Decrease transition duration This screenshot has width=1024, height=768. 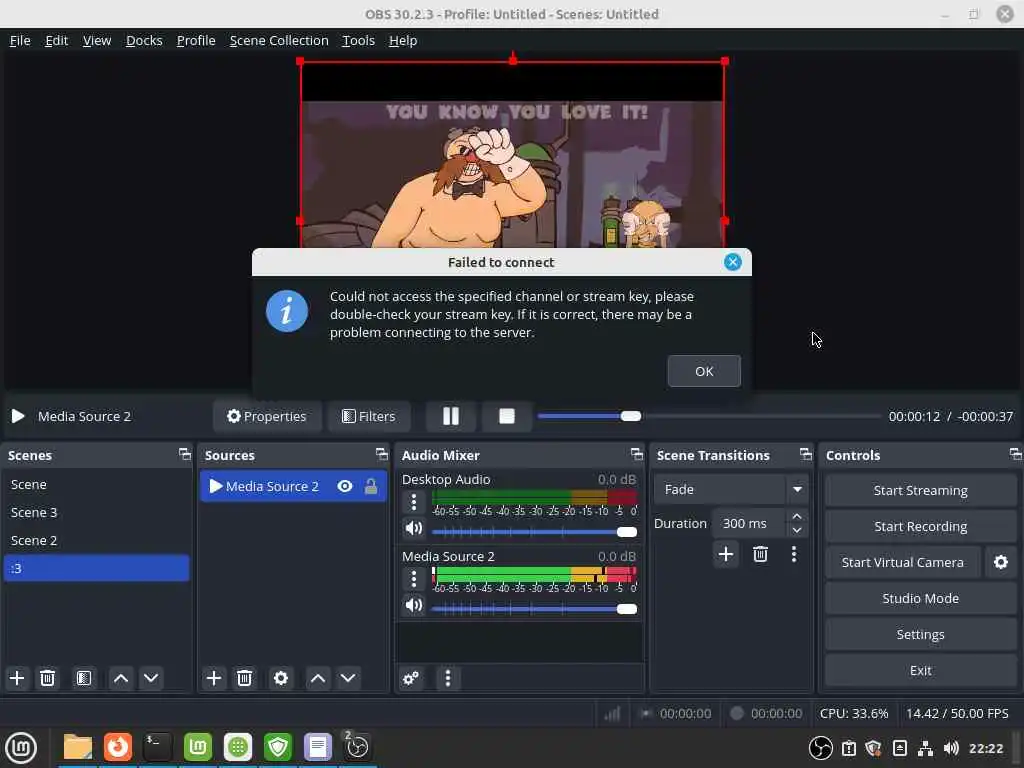tap(797, 530)
